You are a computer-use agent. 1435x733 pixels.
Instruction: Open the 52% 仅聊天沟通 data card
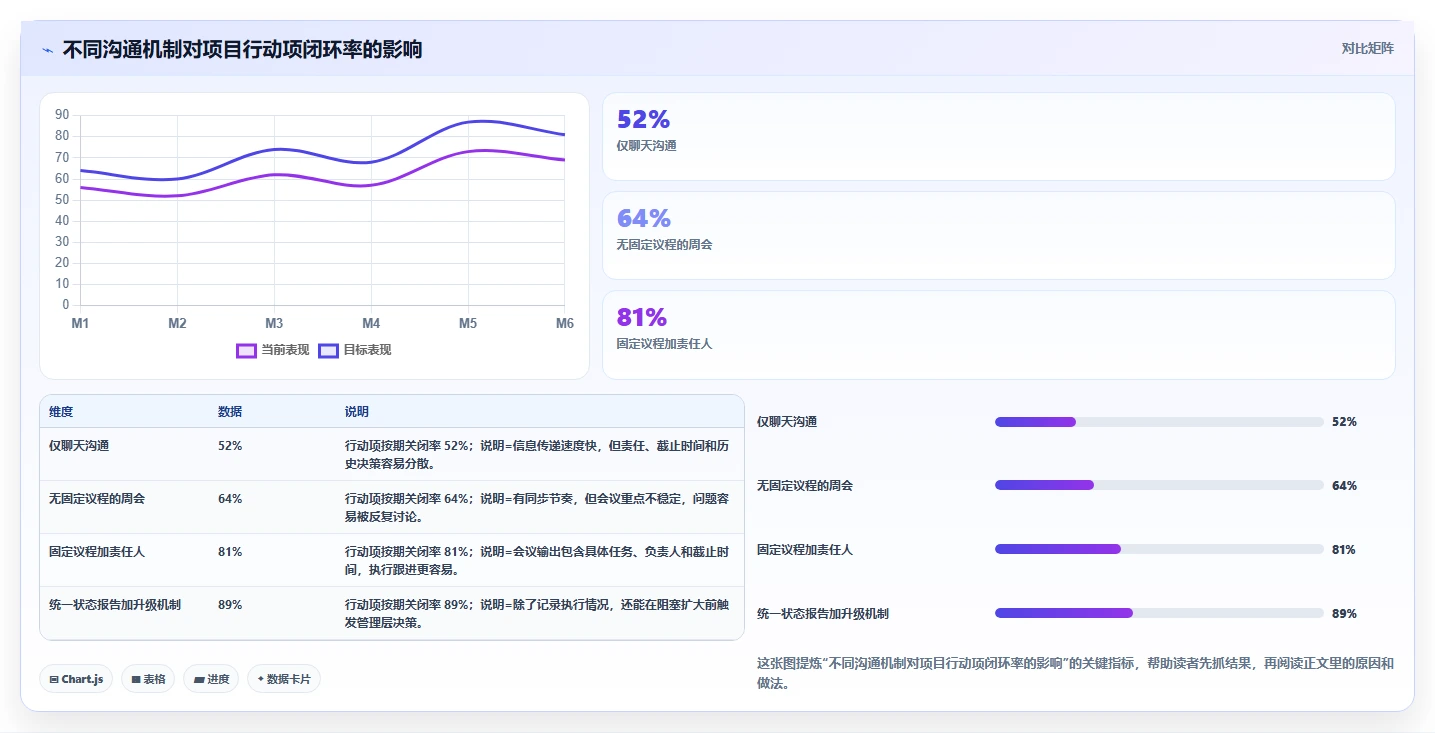point(998,136)
